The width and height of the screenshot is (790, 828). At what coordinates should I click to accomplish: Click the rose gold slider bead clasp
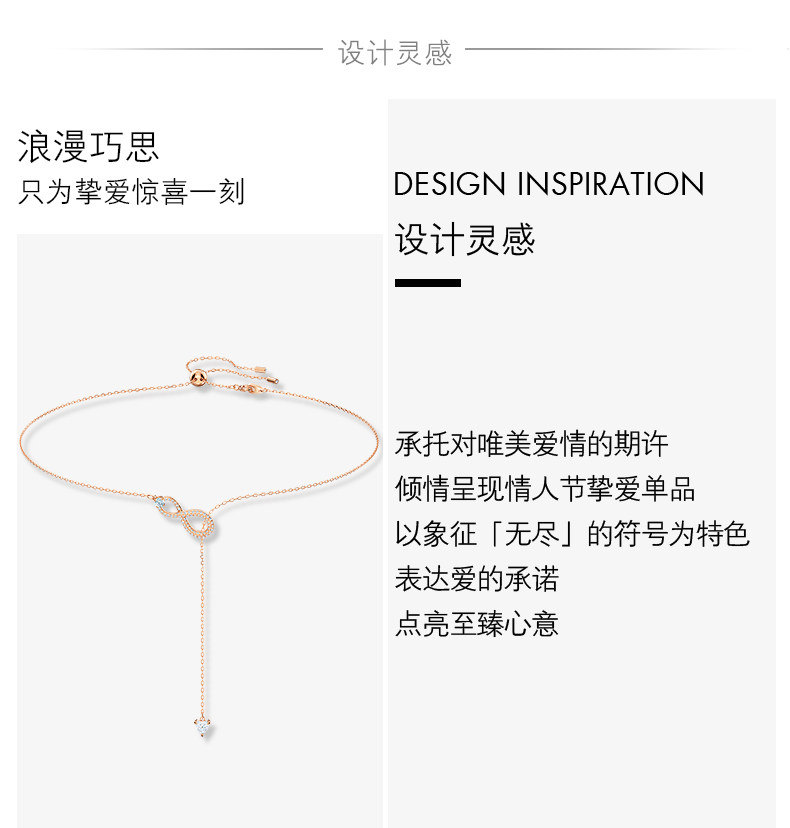point(198,380)
